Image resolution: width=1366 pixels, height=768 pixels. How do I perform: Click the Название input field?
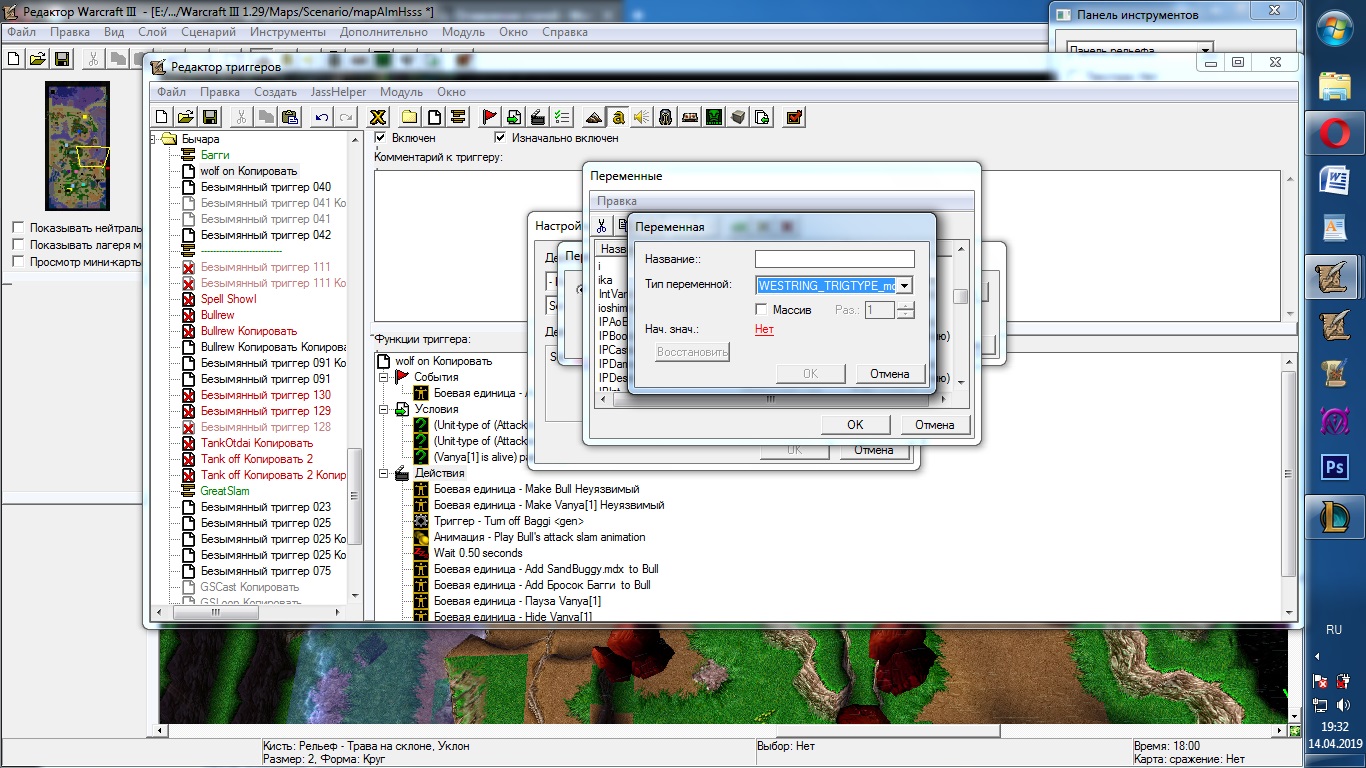coord(834,259)
